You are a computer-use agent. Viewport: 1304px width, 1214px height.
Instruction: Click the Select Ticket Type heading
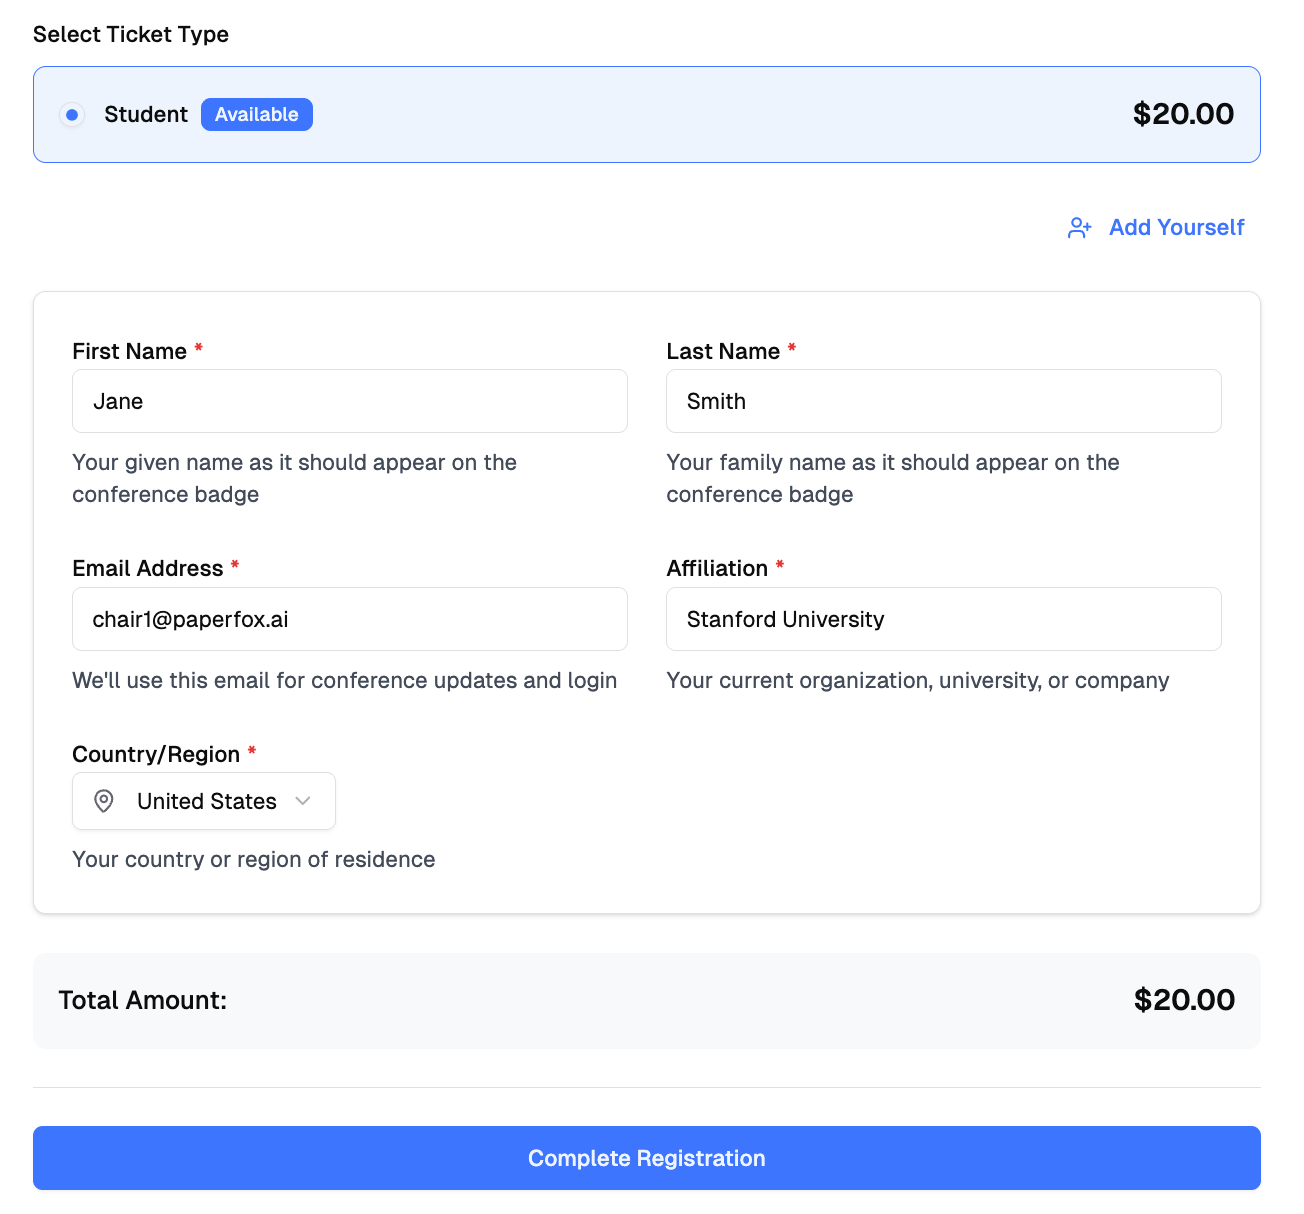point(131,34)
